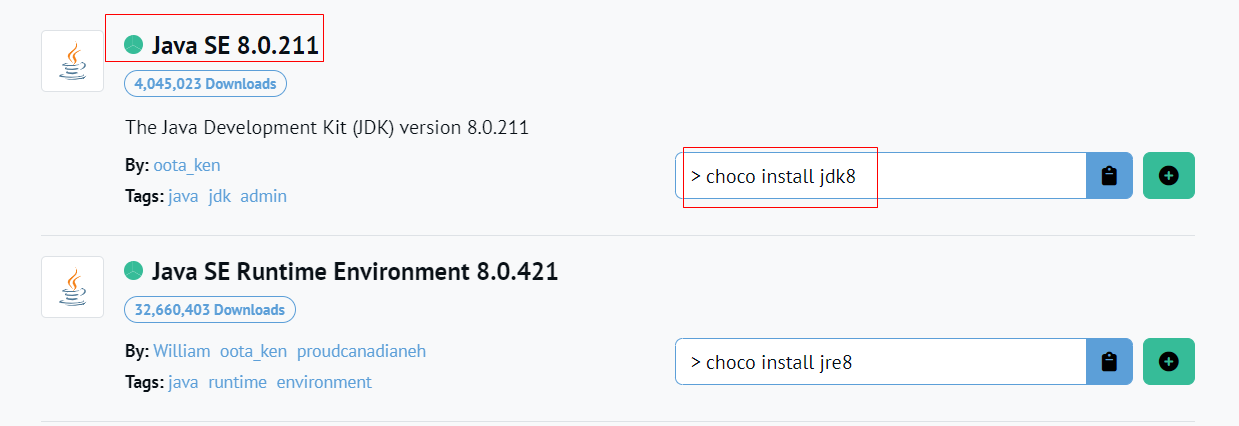Open the jdk package's oota_ken author profile

click(187, 165)
